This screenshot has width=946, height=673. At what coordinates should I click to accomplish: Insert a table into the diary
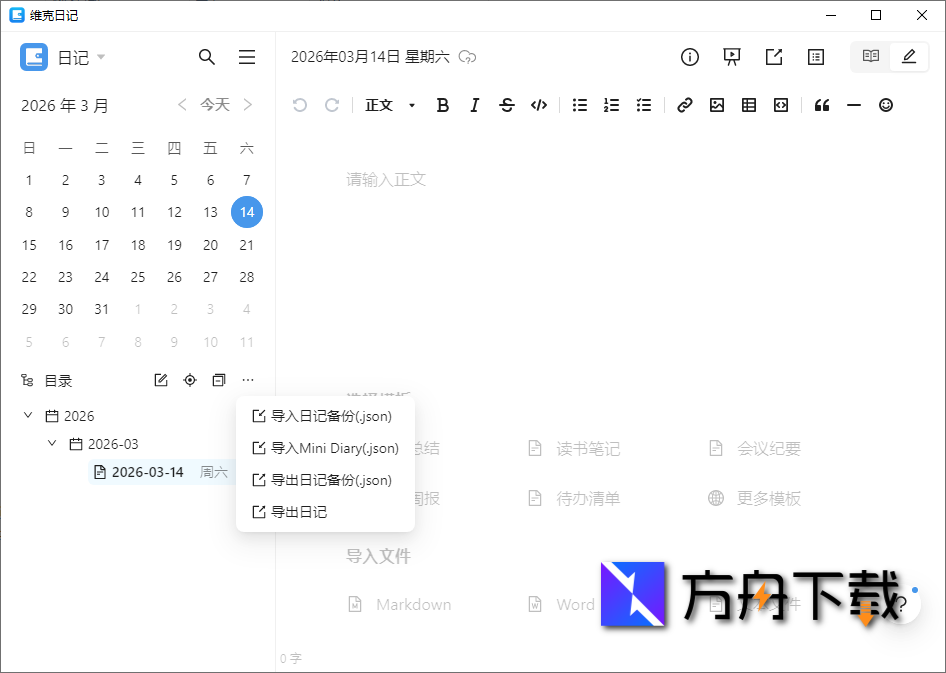point(748,105)
